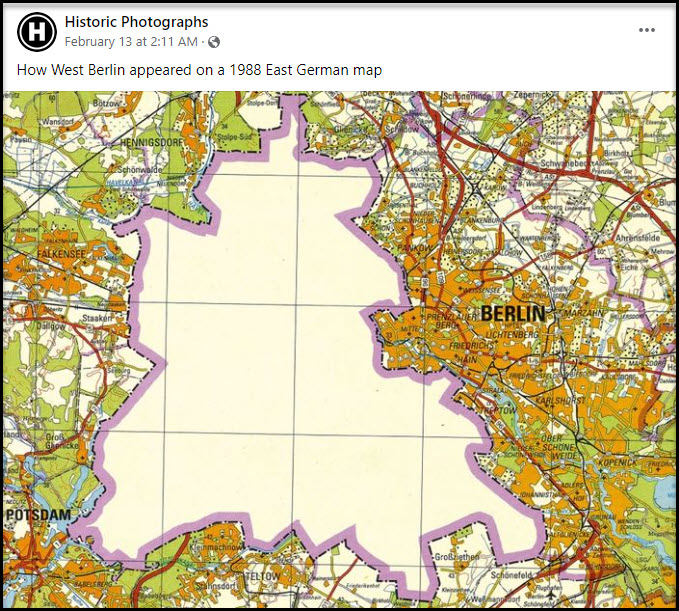Viewport: 679px width, 611px height.
Task: Click the PANKOW label on the map
Action: (415, 248)
